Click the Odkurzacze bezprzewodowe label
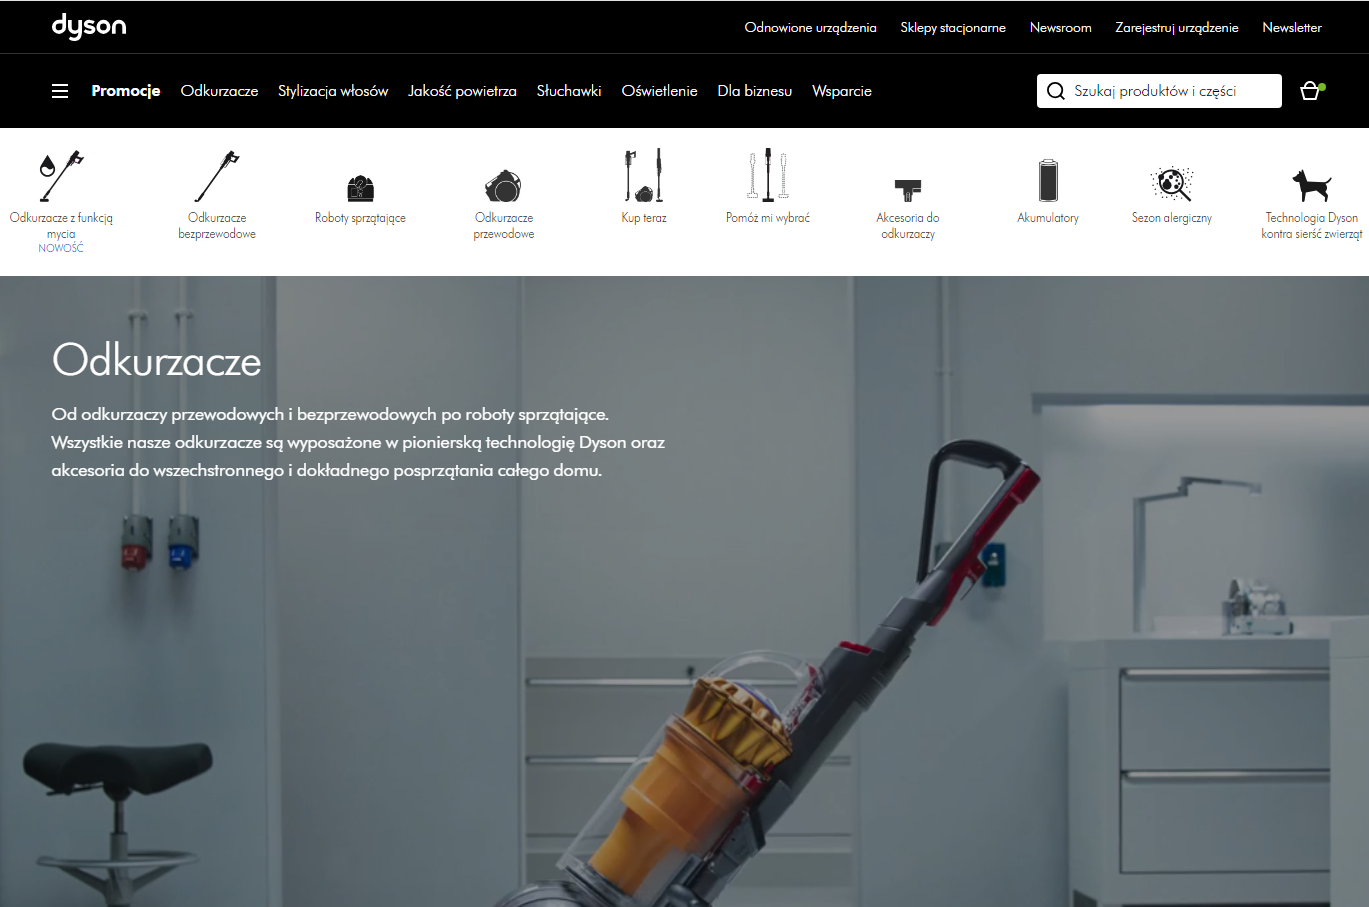Image resolution: width=1369 pixels, height=907 pixels. (x=217, y=226)
